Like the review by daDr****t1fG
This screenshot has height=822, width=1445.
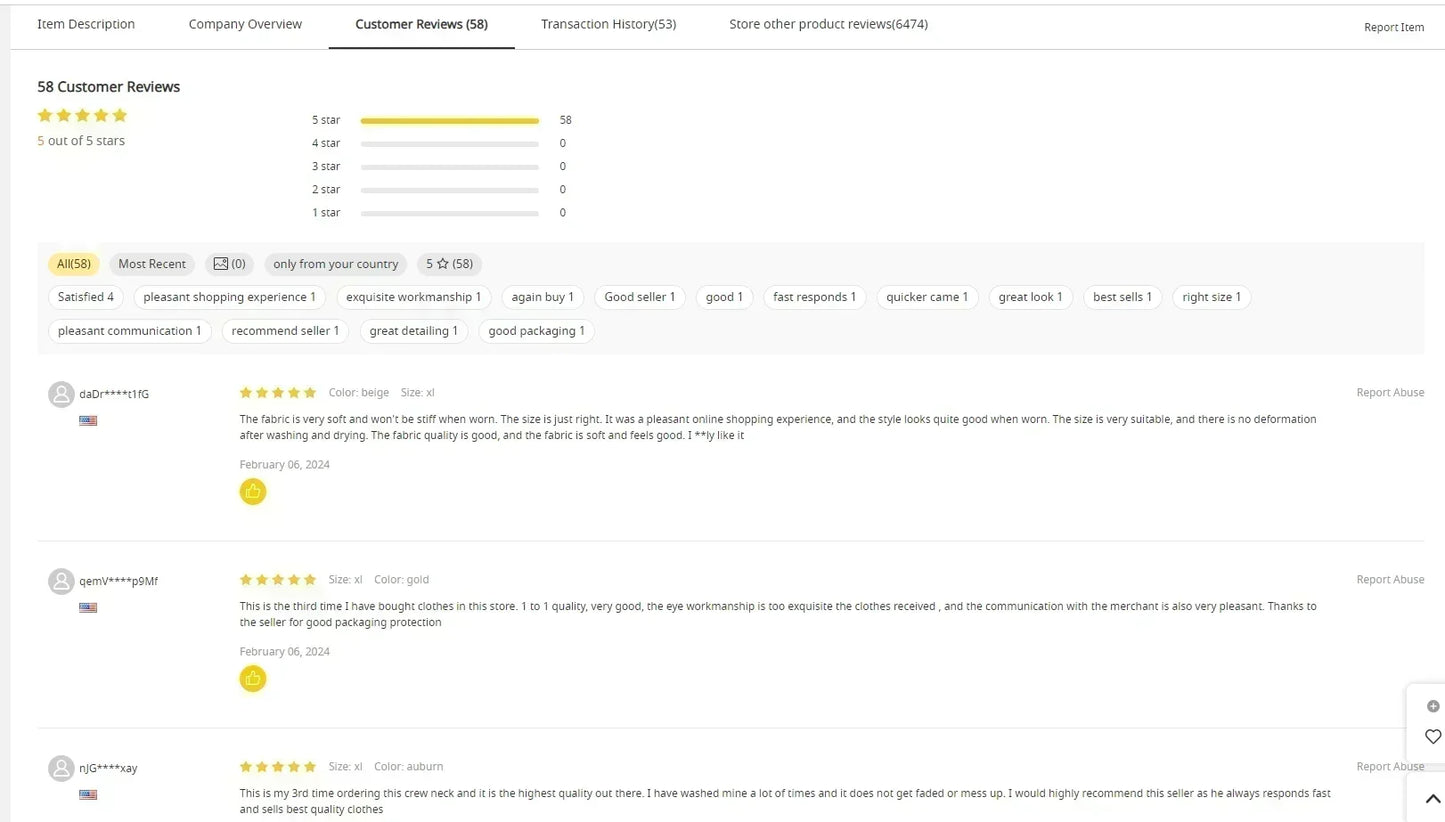tap(253, 491)
